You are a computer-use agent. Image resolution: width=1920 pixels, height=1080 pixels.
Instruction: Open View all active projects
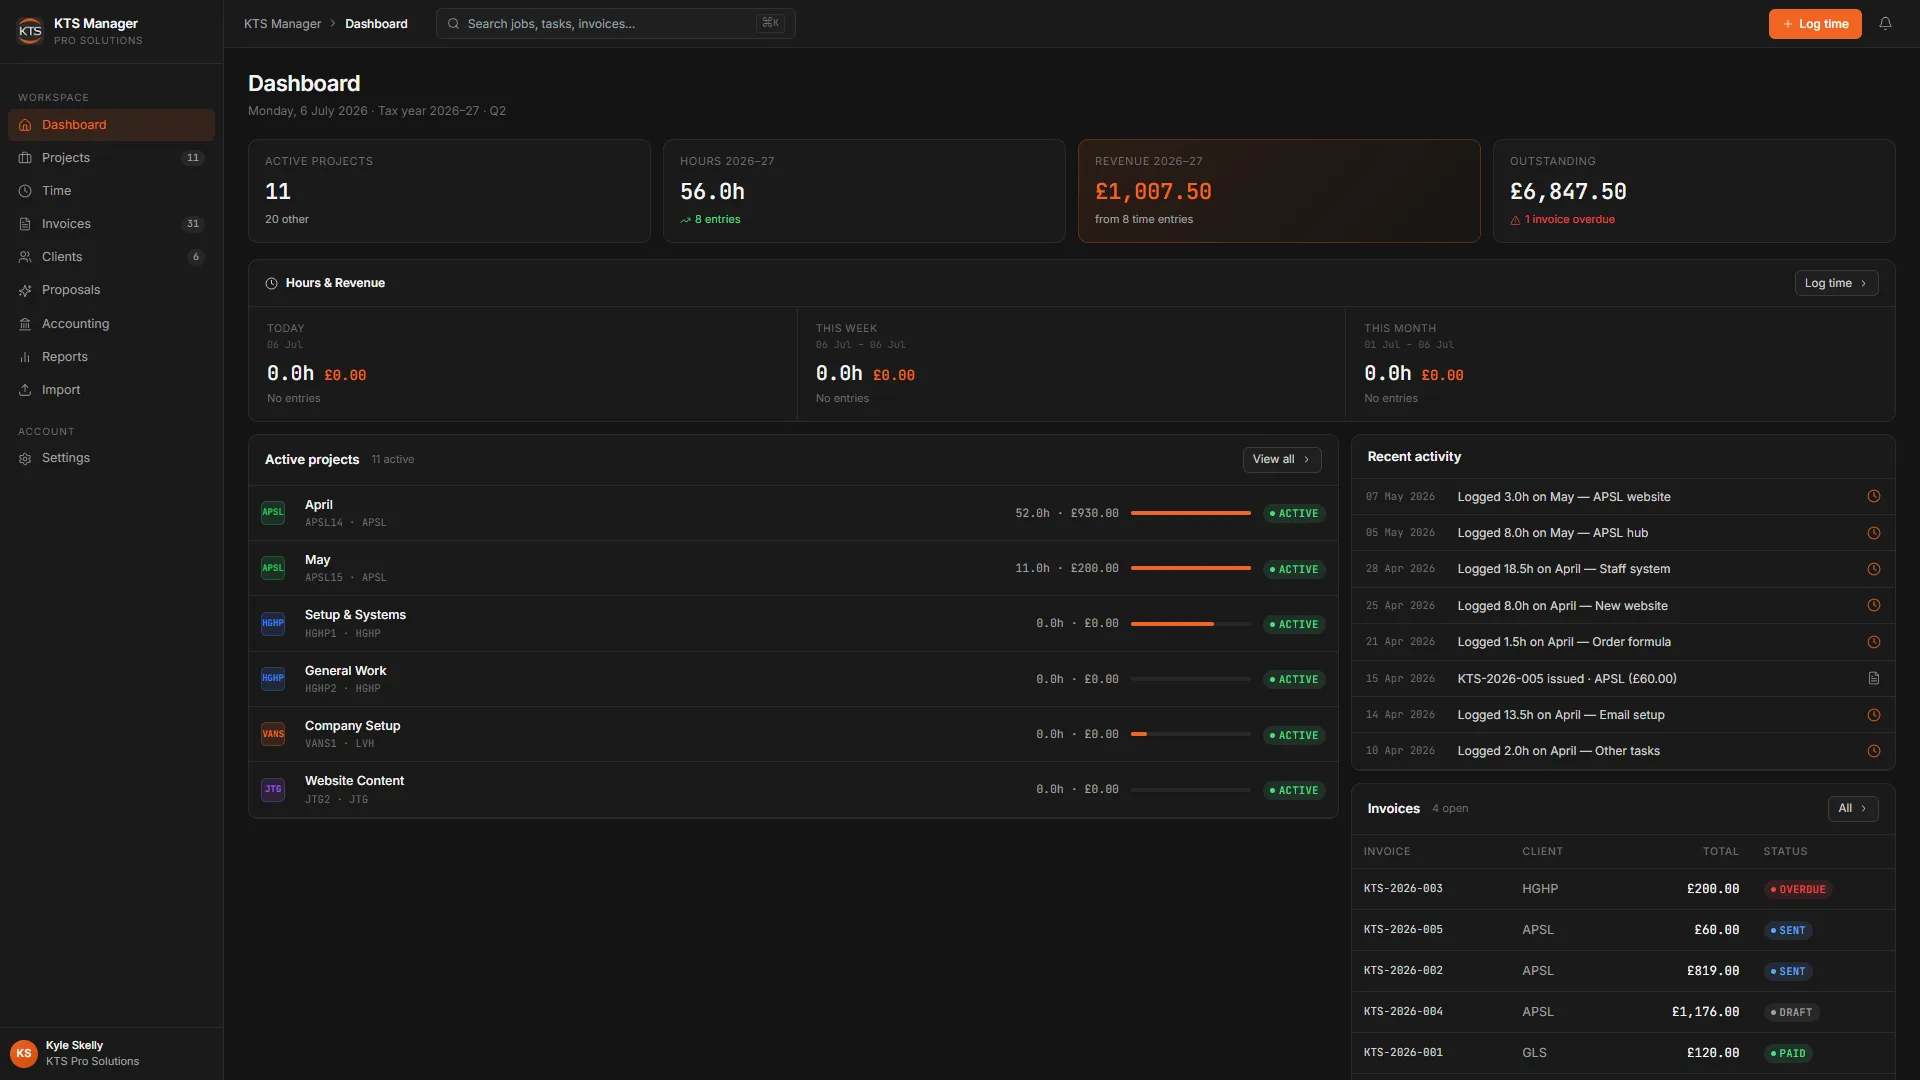(x=1282, y=459)
